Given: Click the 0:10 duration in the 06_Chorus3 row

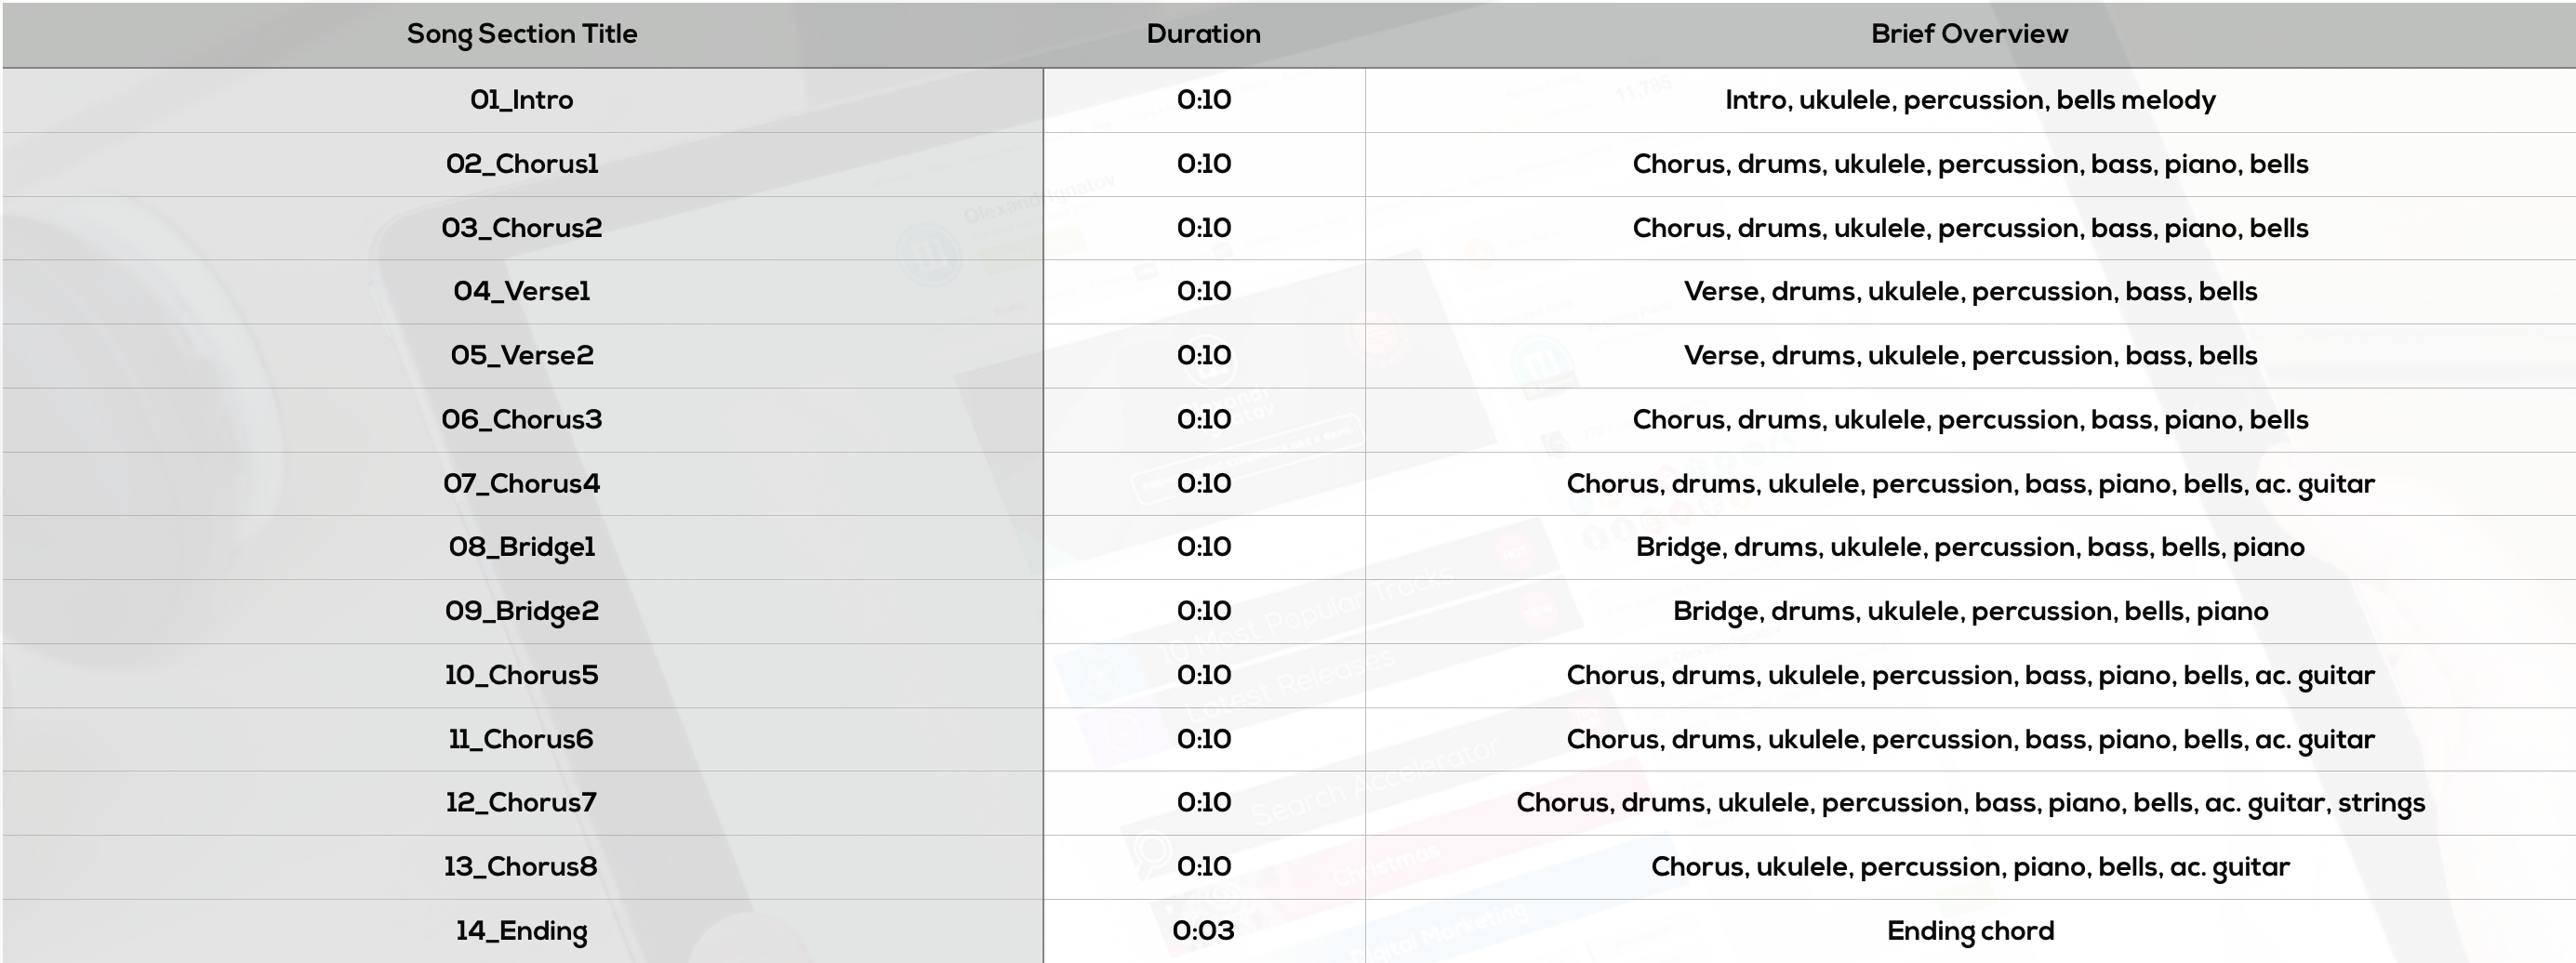Looking at the screenshot, I should [x=1204, y=419].
